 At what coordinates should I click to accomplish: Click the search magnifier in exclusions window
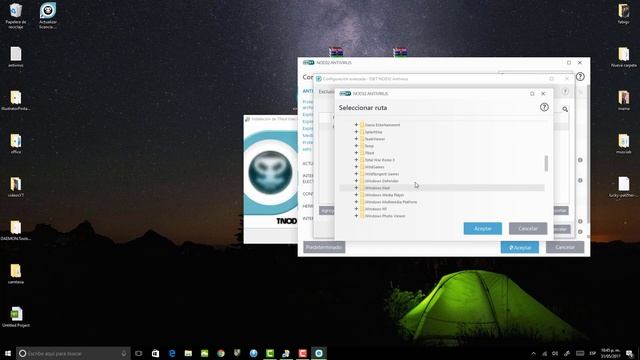(x=565, y=109)
